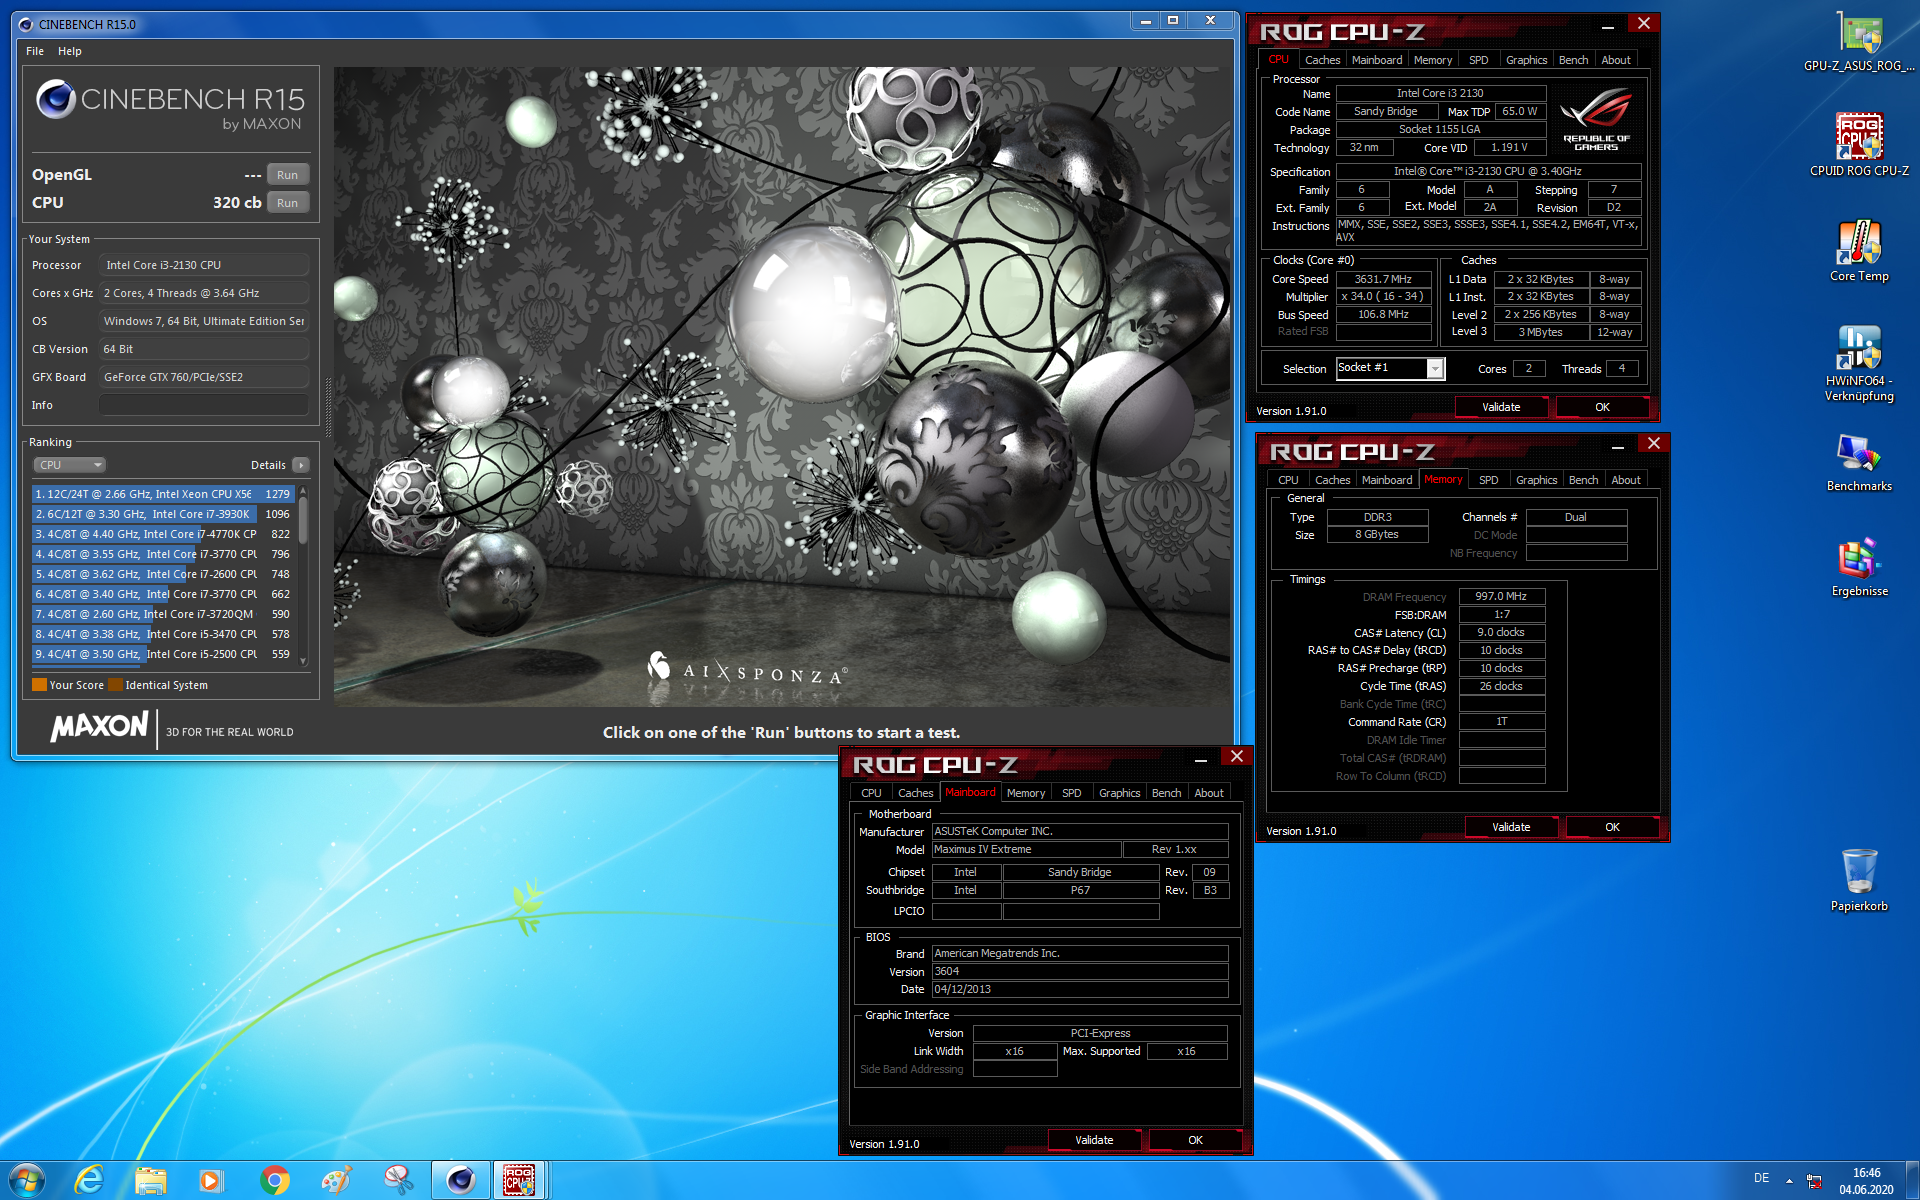Switch to Caches tab in top CPU-Z window

click(1322, 60)
